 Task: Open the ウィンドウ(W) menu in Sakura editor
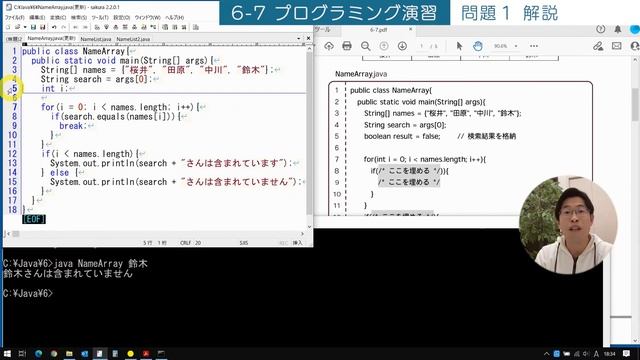point(147,18)
